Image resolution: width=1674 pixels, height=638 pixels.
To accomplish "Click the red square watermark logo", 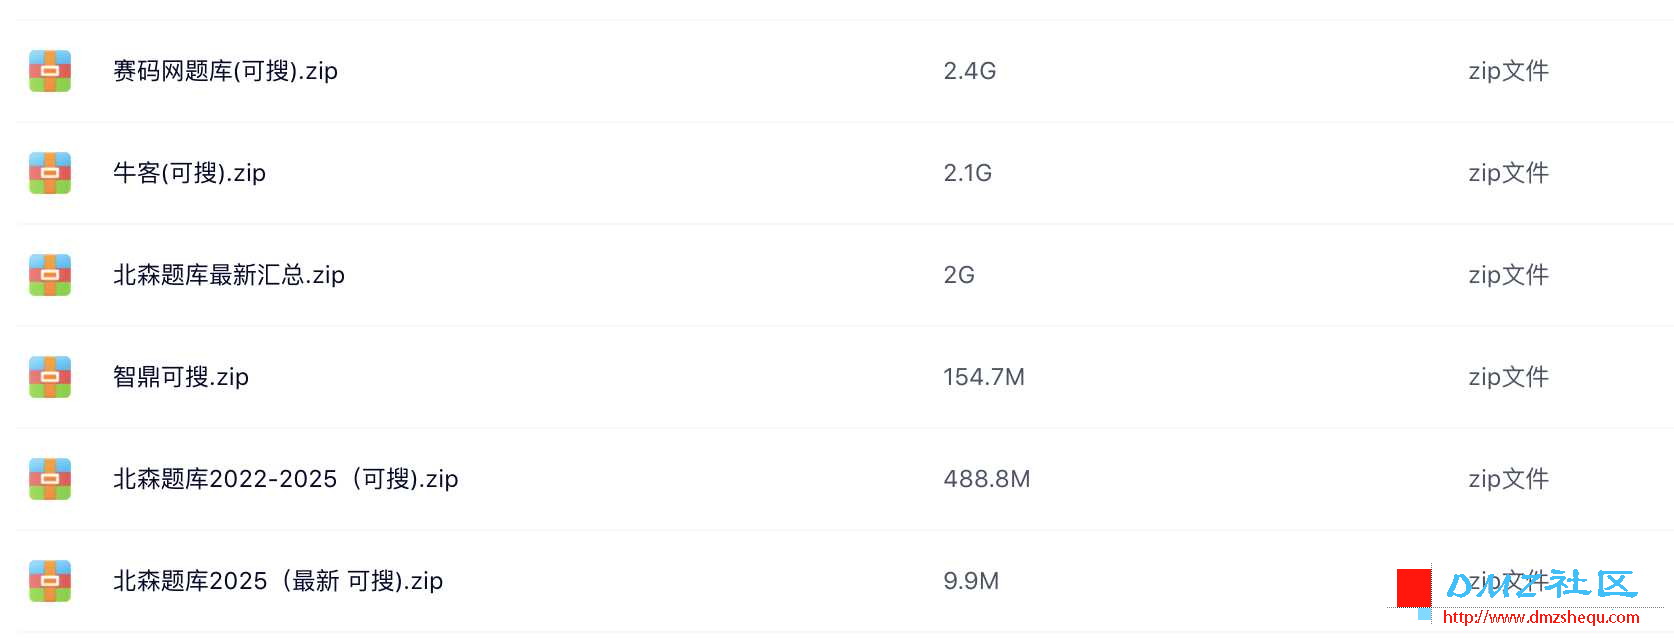I will [x=1413, y=587].
